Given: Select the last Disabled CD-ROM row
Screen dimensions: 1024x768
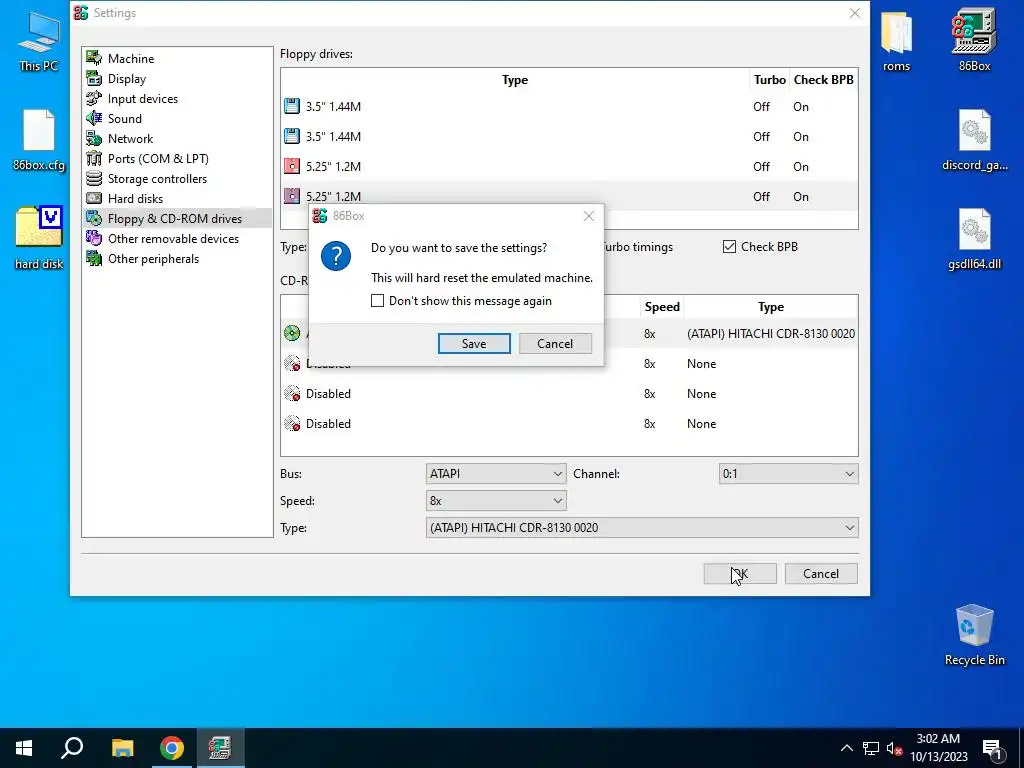Looking at the screenshot, I should (x=569, y=423).
